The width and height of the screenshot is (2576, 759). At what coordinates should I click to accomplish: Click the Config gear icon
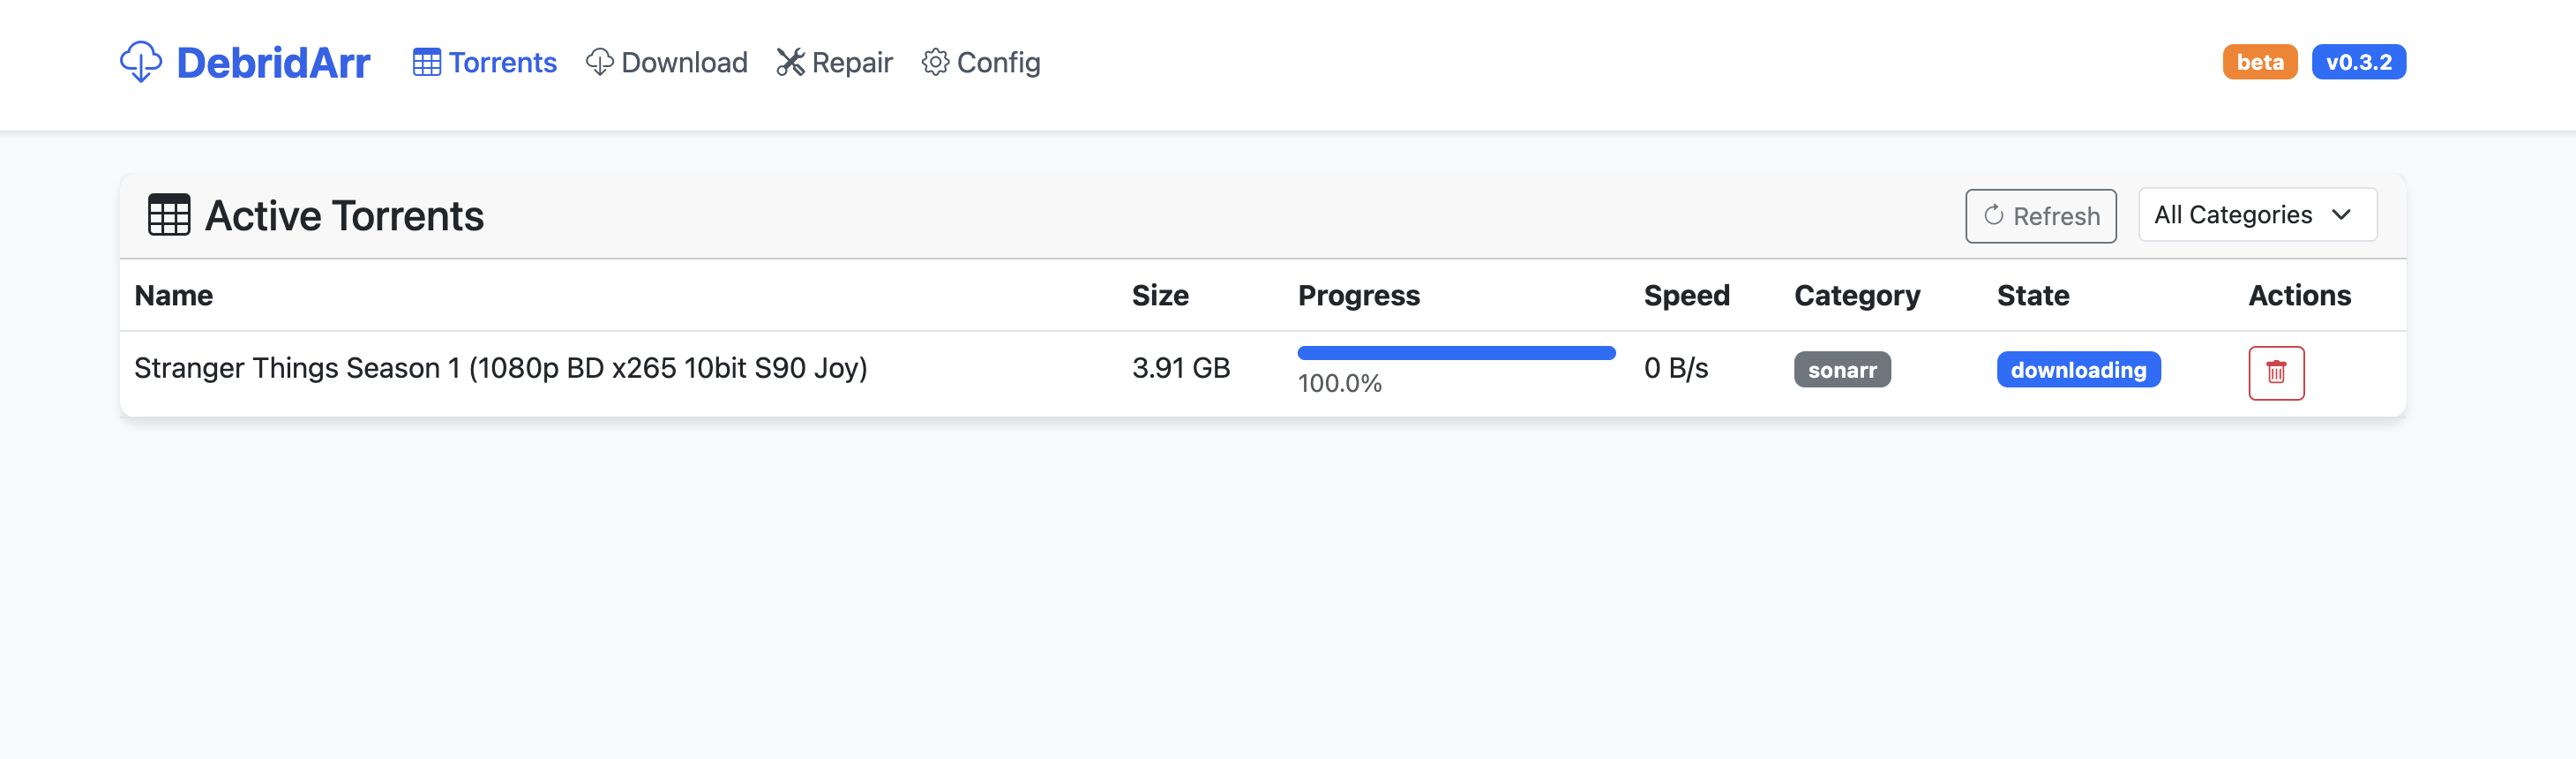(x=935, y=63)
